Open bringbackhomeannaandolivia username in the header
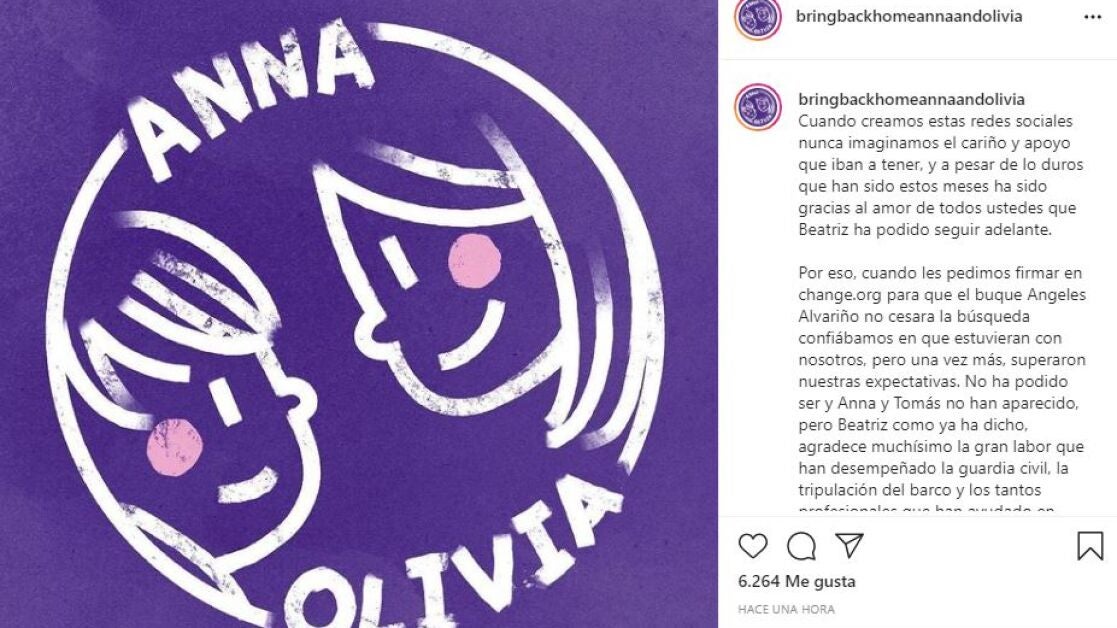Screen dimensions: 1117x628 tap(909, 16)
